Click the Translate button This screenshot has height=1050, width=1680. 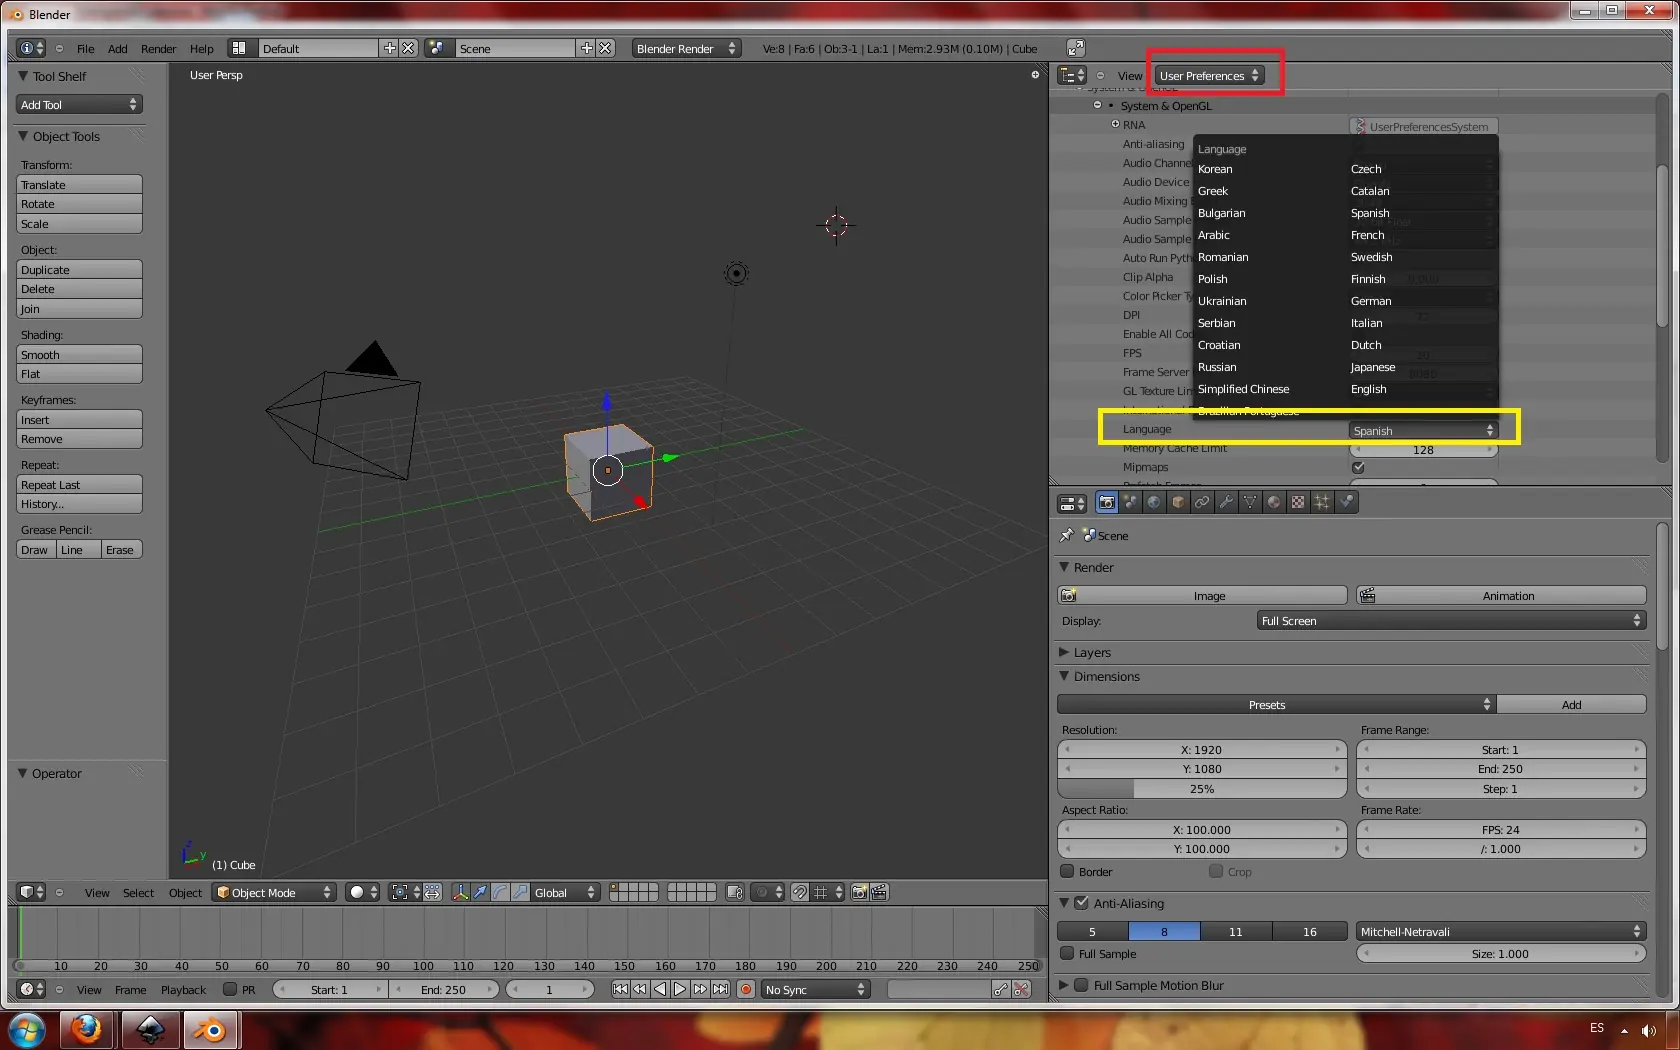79,184
